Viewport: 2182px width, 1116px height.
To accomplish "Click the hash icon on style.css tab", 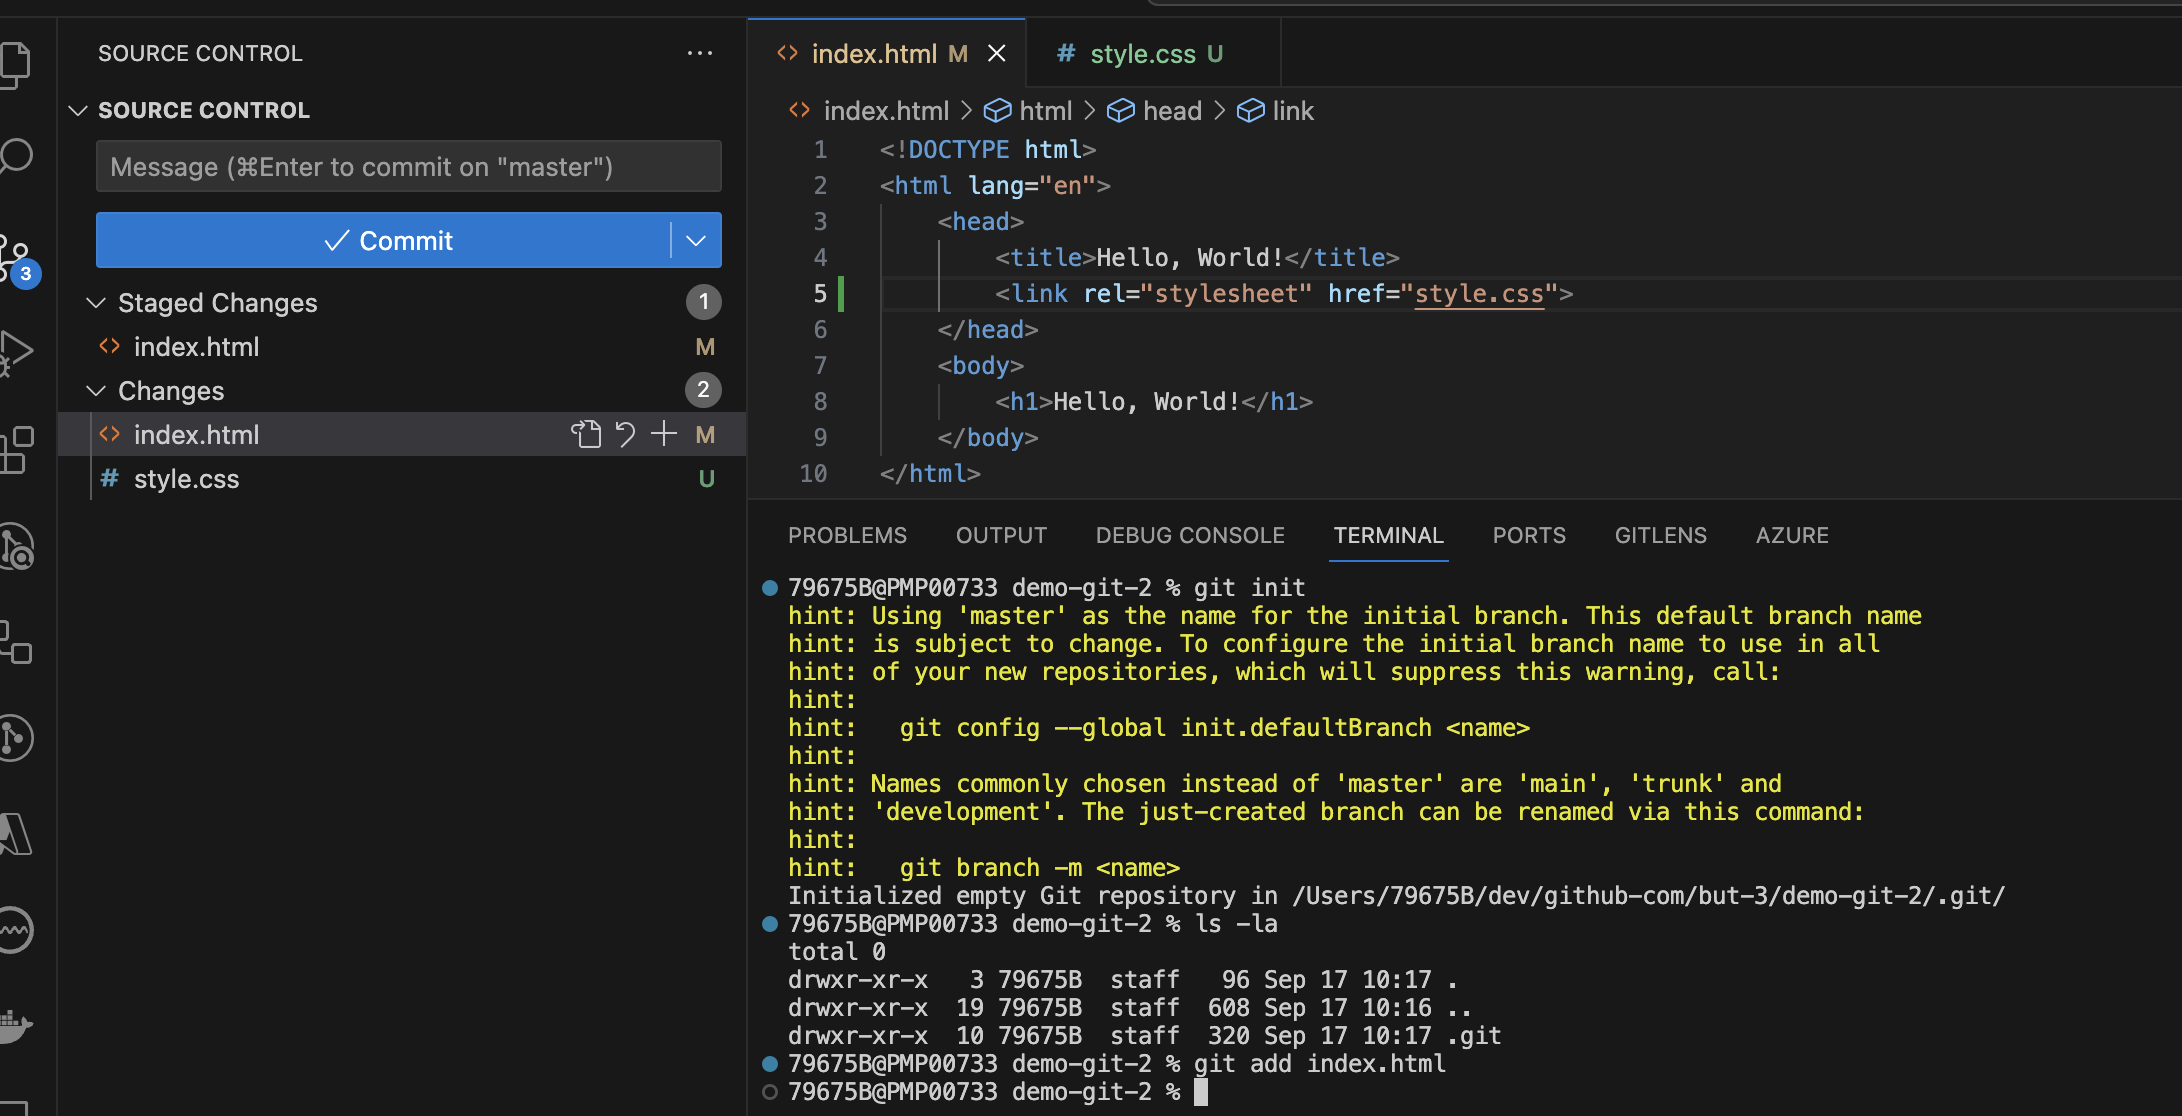I will tap(1066, 53).
